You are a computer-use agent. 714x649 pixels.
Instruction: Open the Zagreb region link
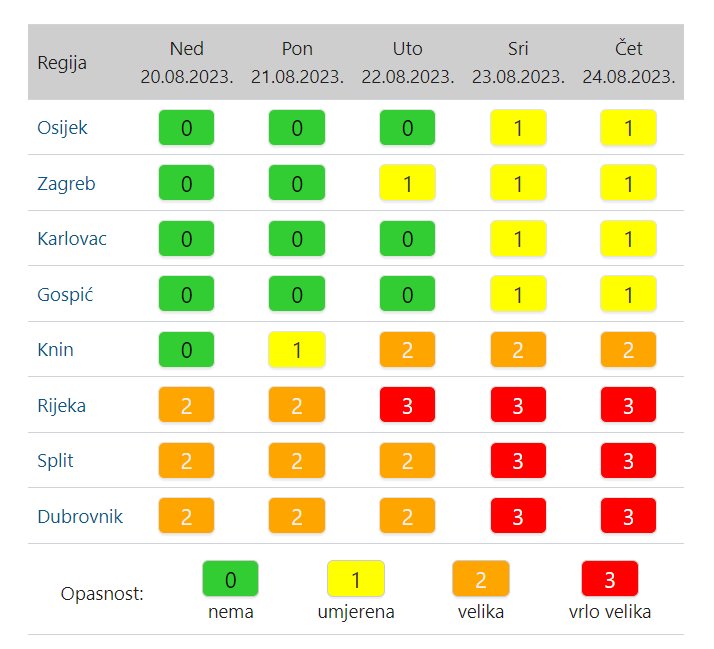(x=66, y=184)
